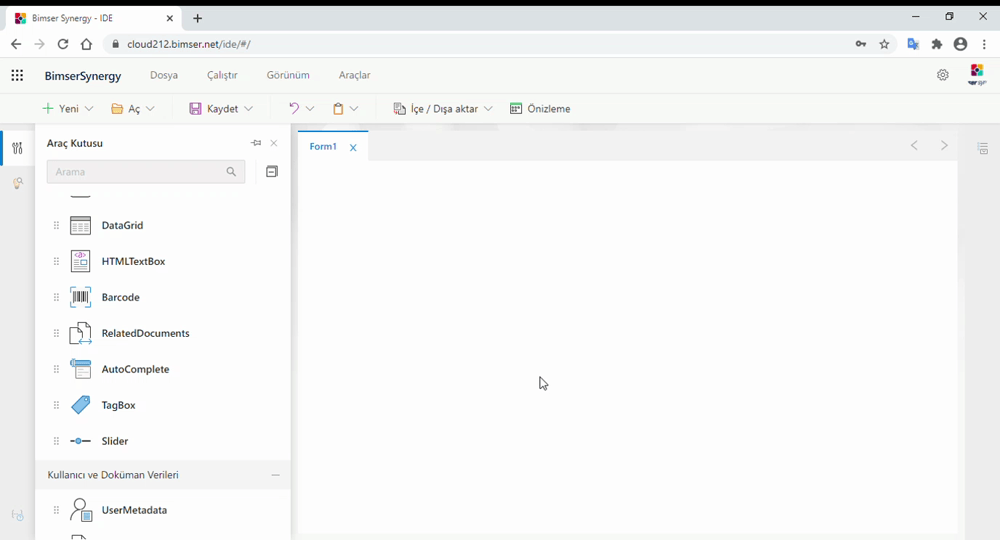This screenshot has height=540, width=1000.
Task: Choose the UserMetadata control icon
Action: coord(81,511)
